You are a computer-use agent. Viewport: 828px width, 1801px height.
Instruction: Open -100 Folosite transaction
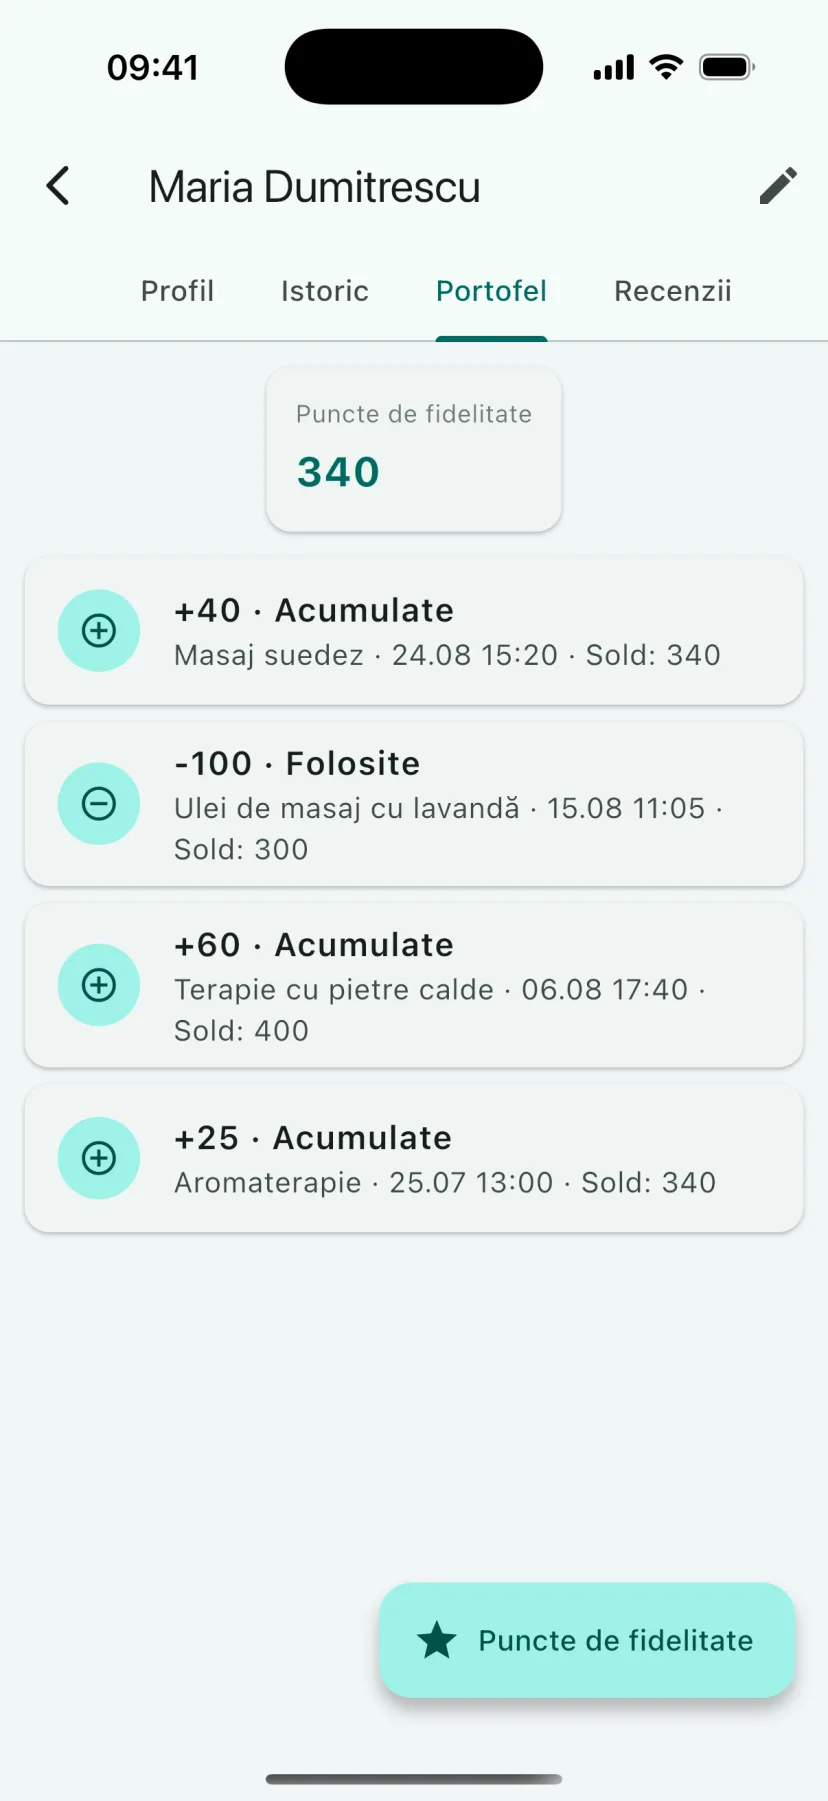click(x=414, y=804)
